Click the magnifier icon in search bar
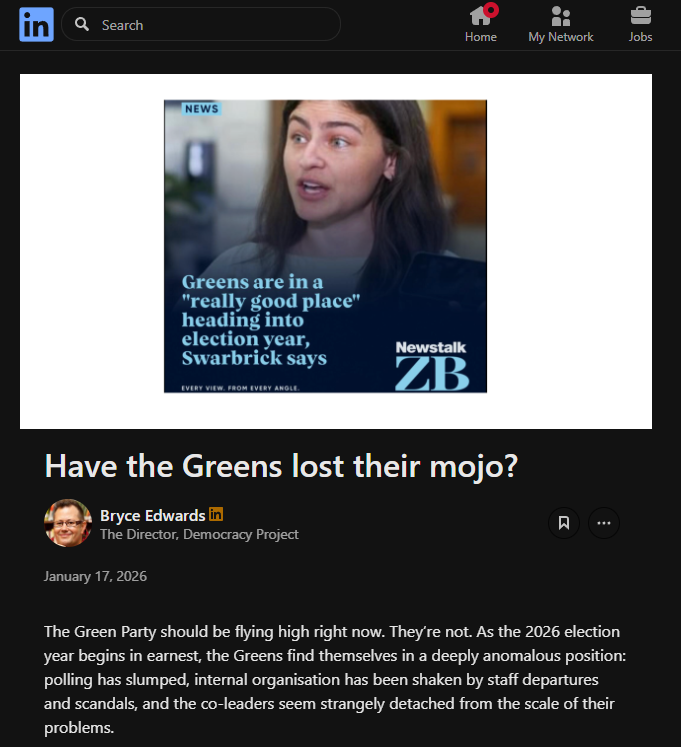Image resolution: width=681 pixels, height=747 pixels. pos(82,24)
